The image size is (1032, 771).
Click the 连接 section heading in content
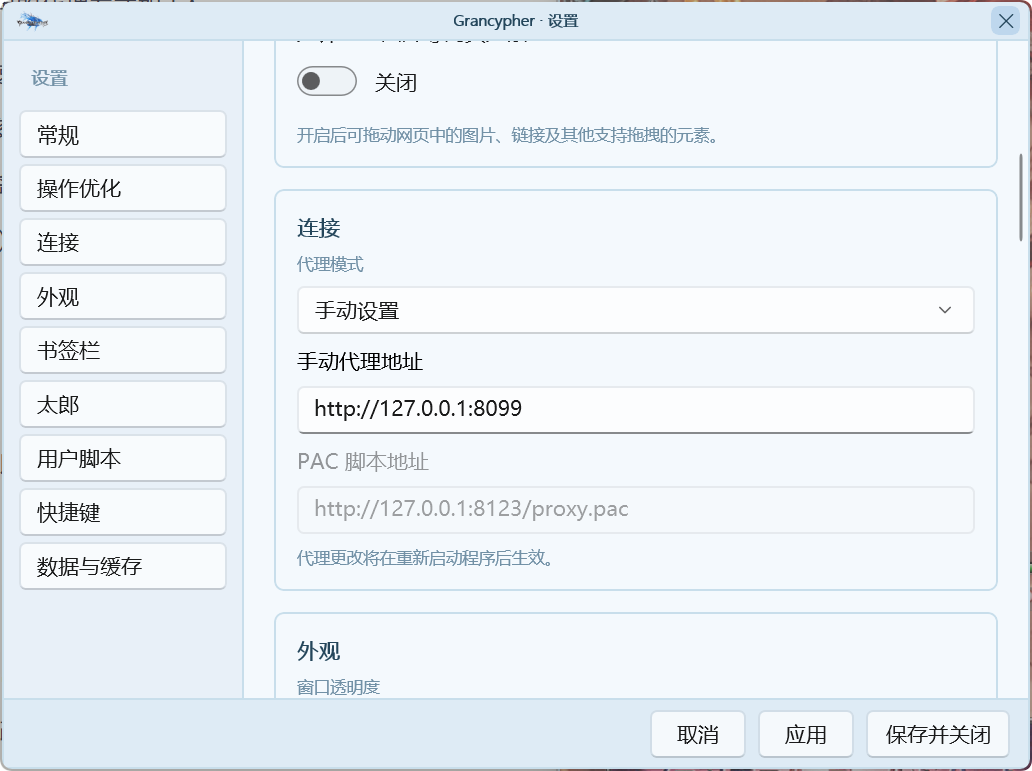[x=319, y=228]
